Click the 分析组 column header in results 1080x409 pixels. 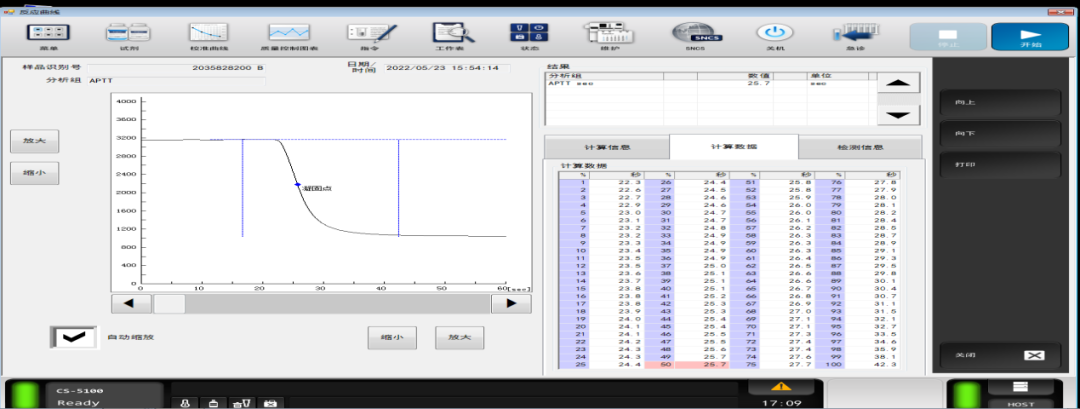coord(605,75)
